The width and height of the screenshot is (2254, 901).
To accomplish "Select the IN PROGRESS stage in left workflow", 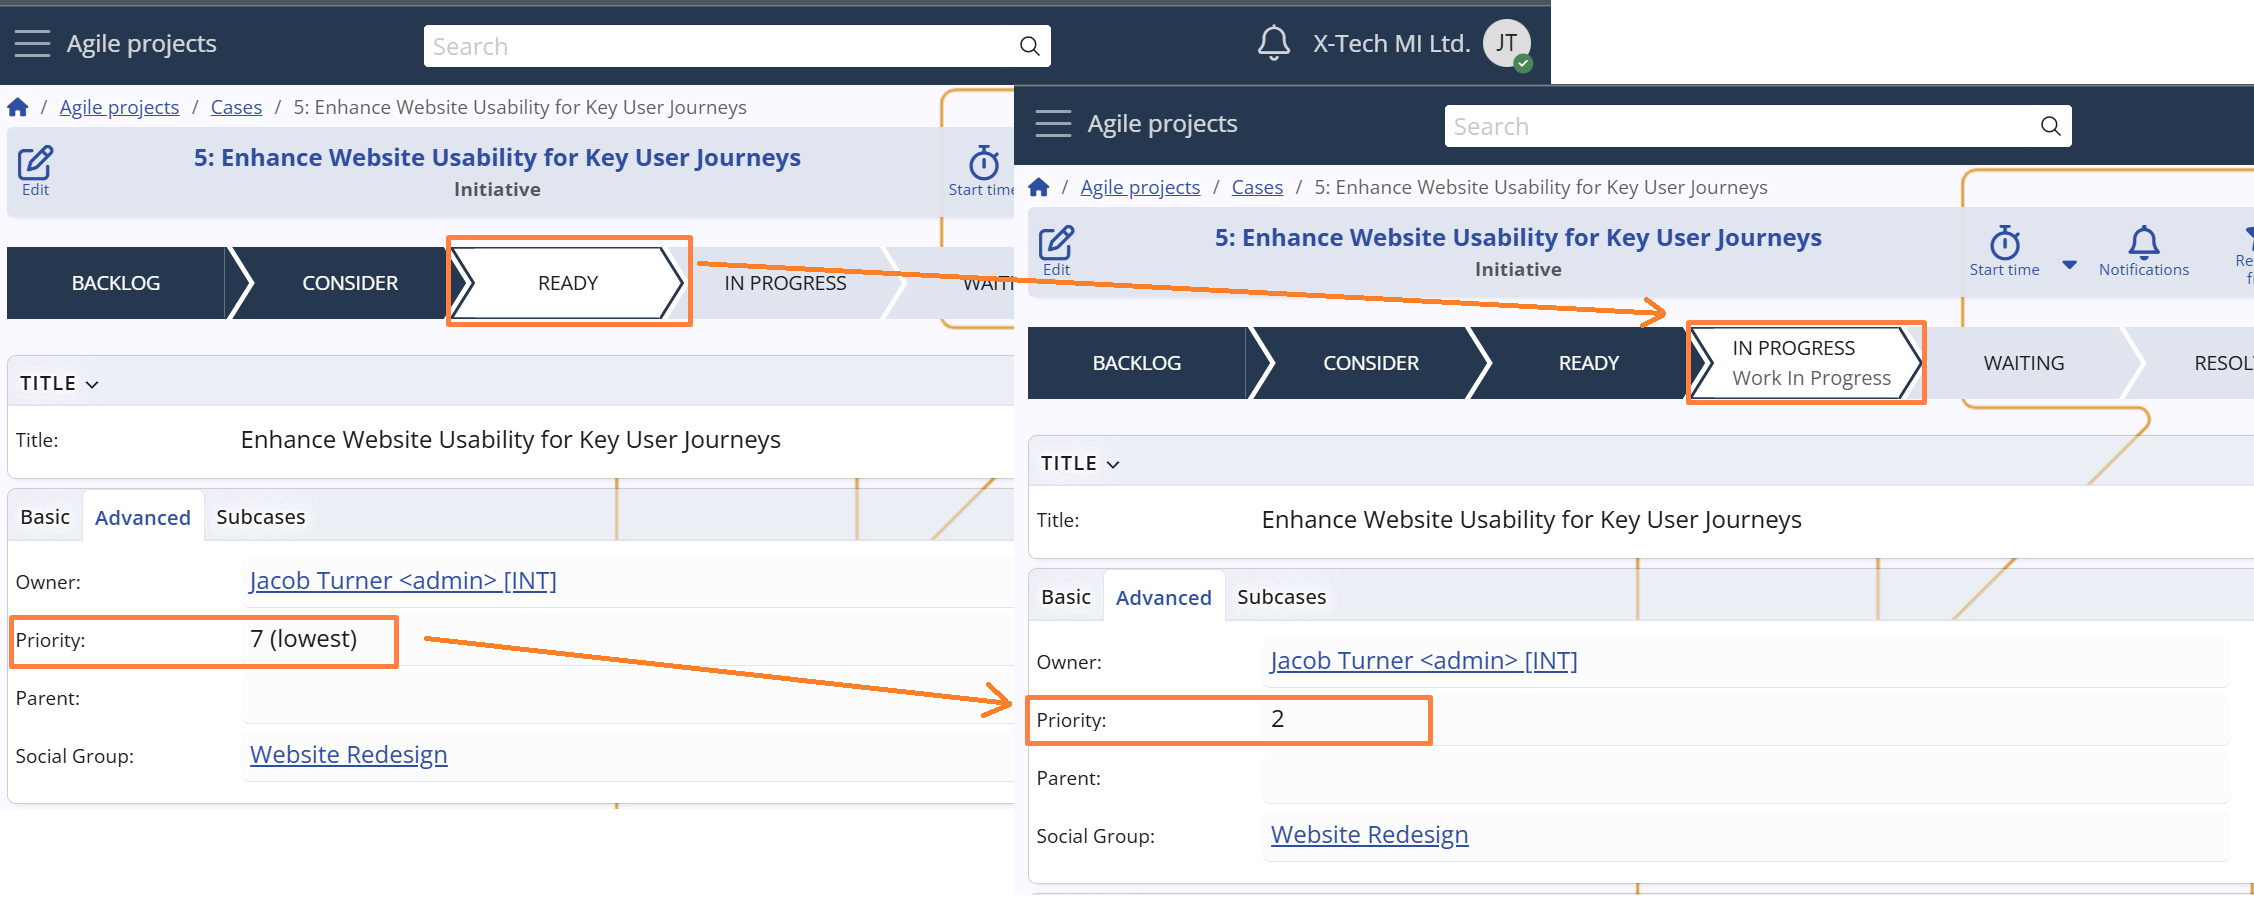I will click(785, 283).
